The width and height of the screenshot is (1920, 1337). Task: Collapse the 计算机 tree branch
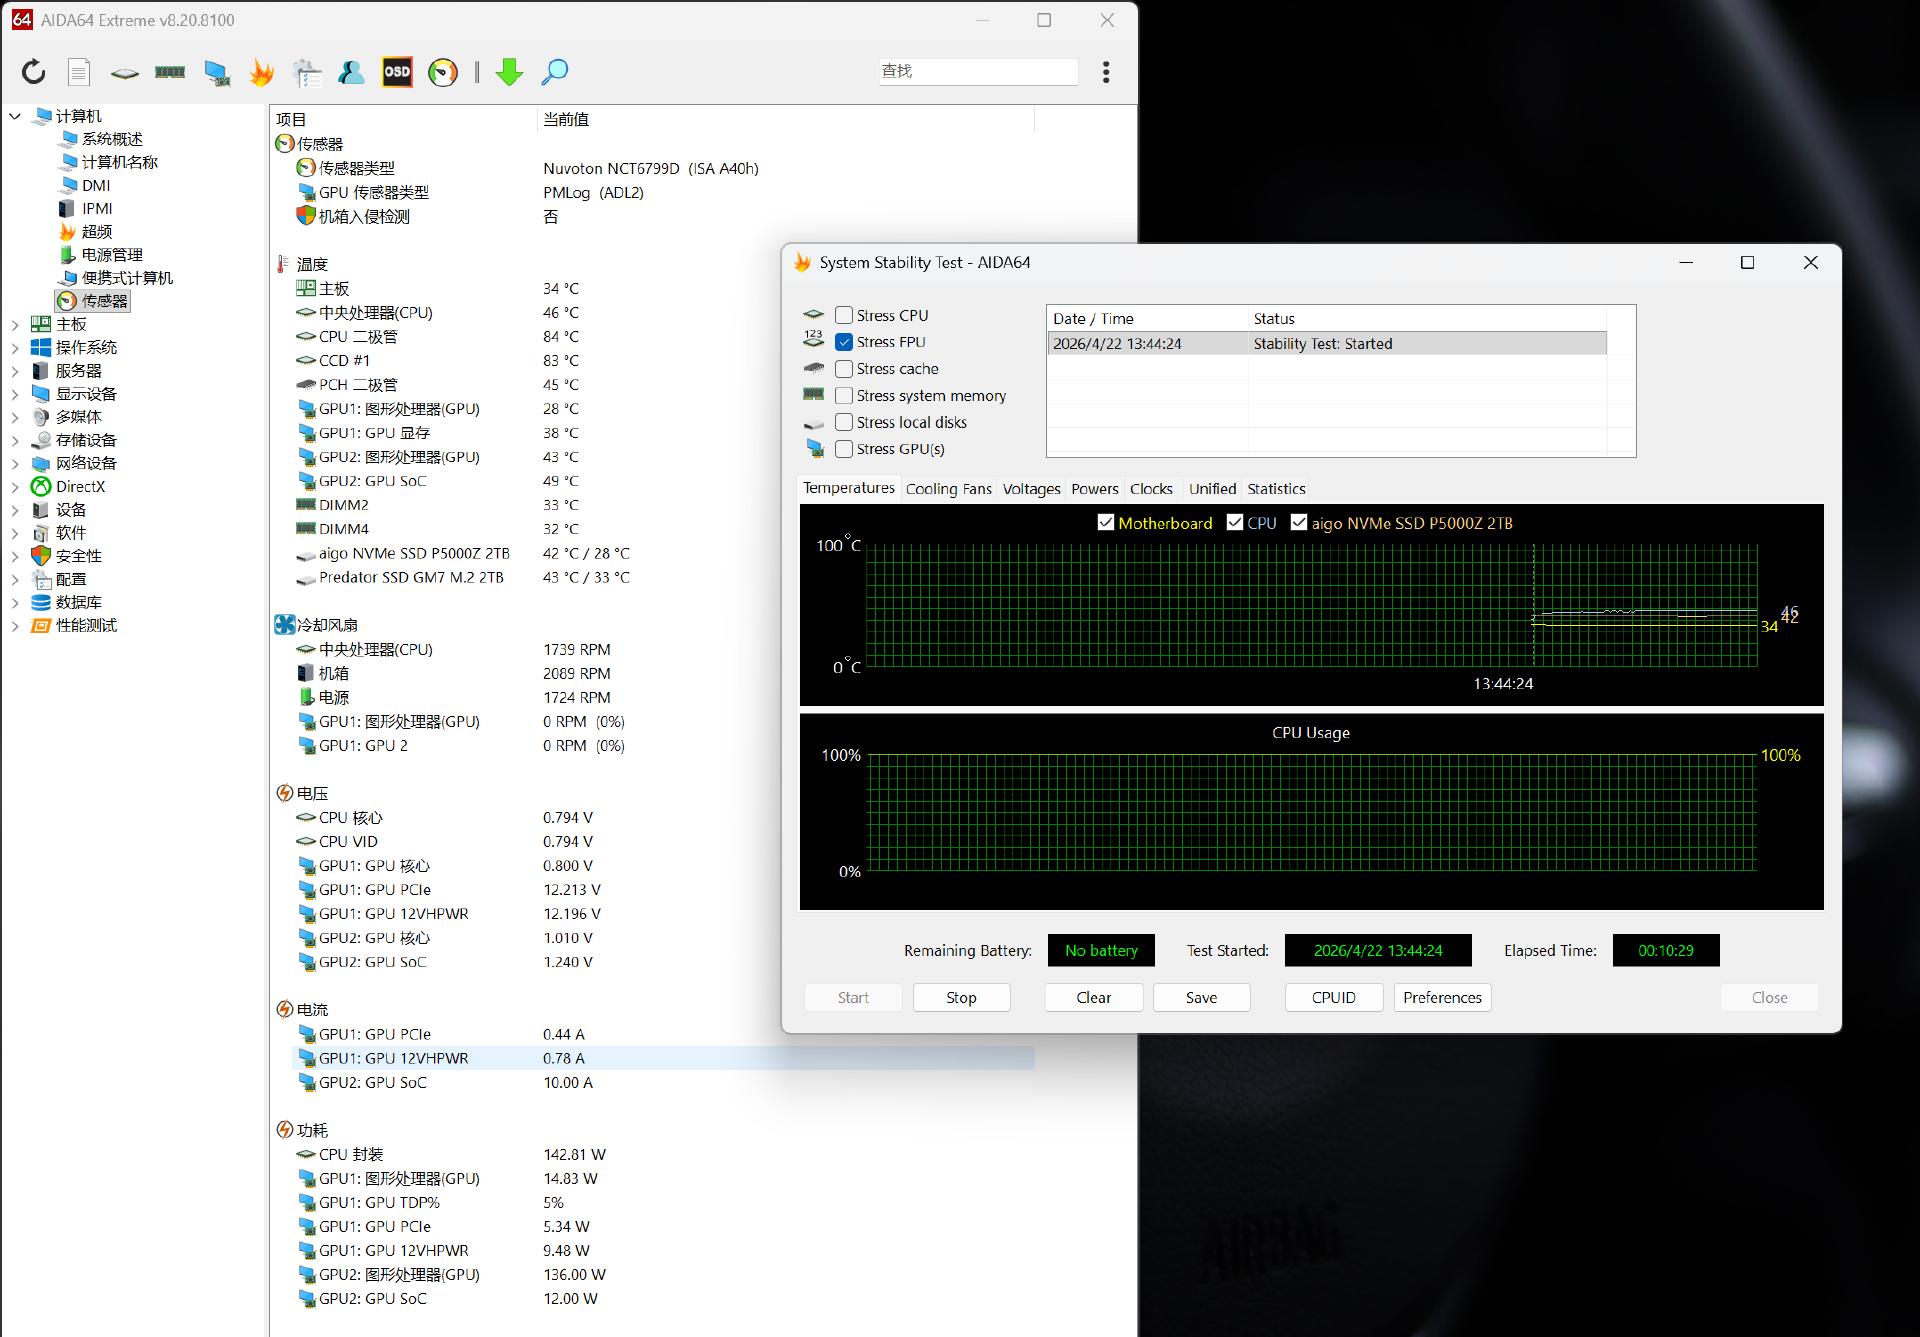(14, 115)
